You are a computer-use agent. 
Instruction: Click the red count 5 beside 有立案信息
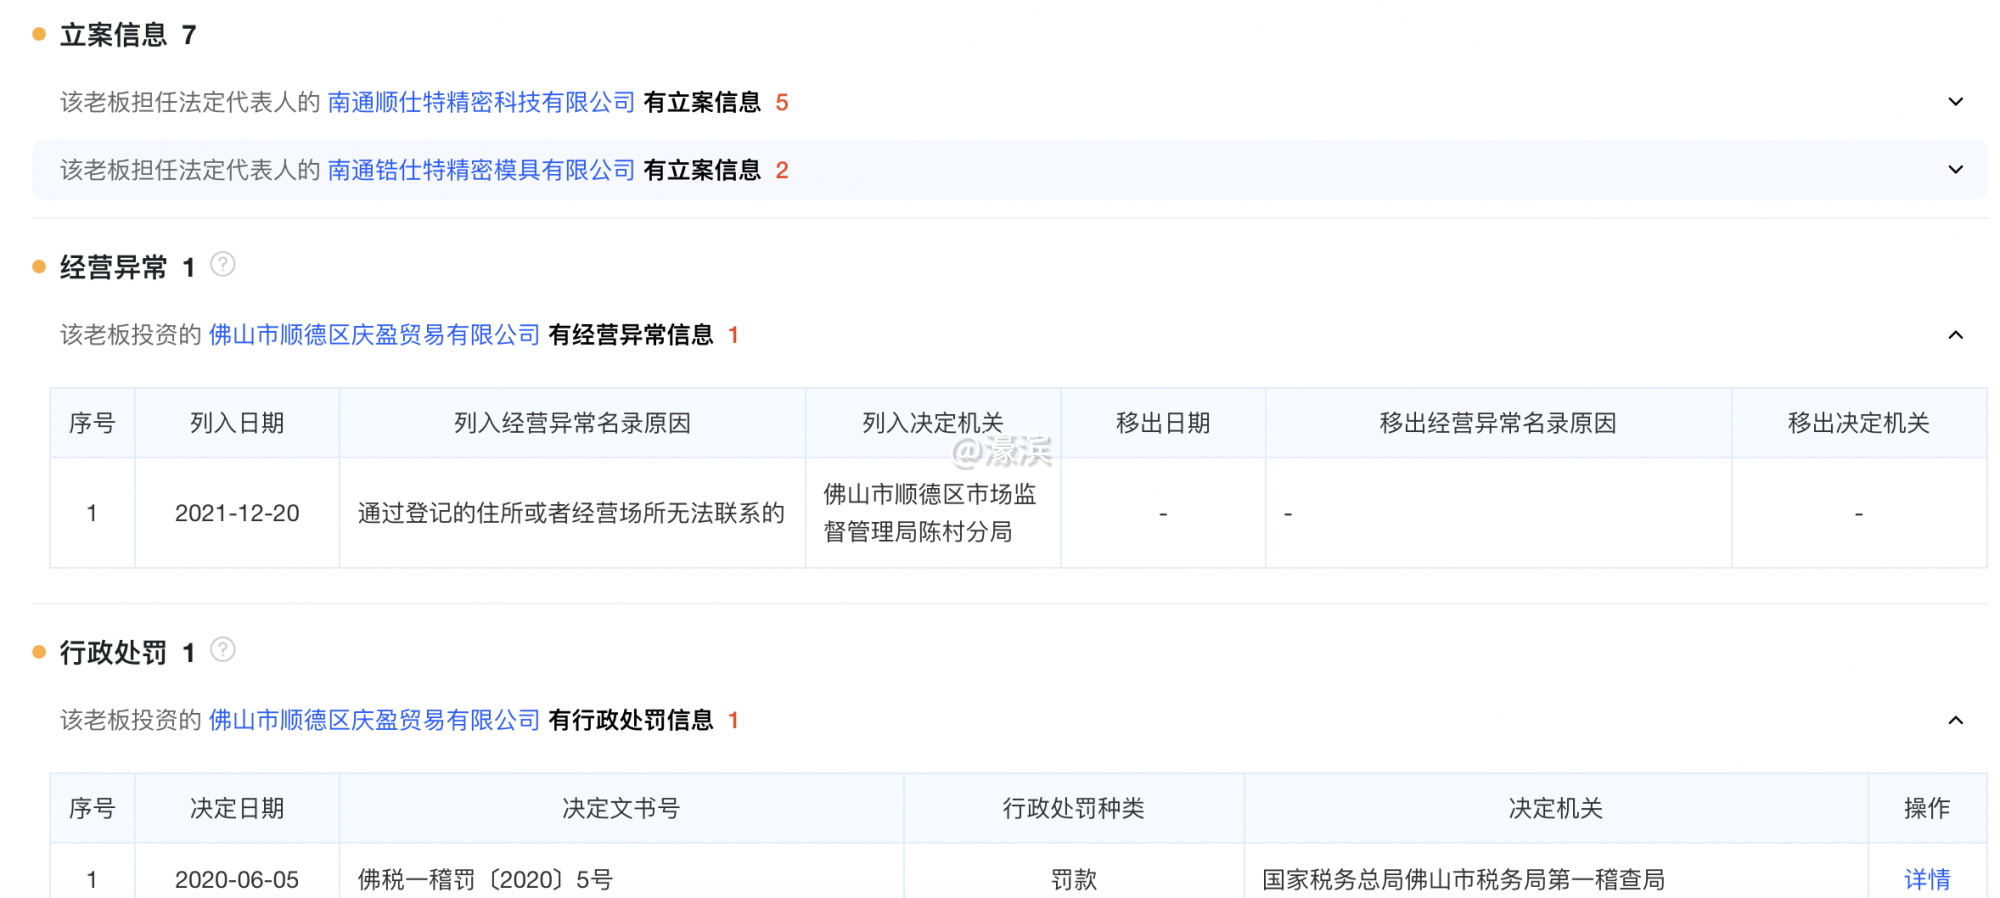click(x=782, y=102)
